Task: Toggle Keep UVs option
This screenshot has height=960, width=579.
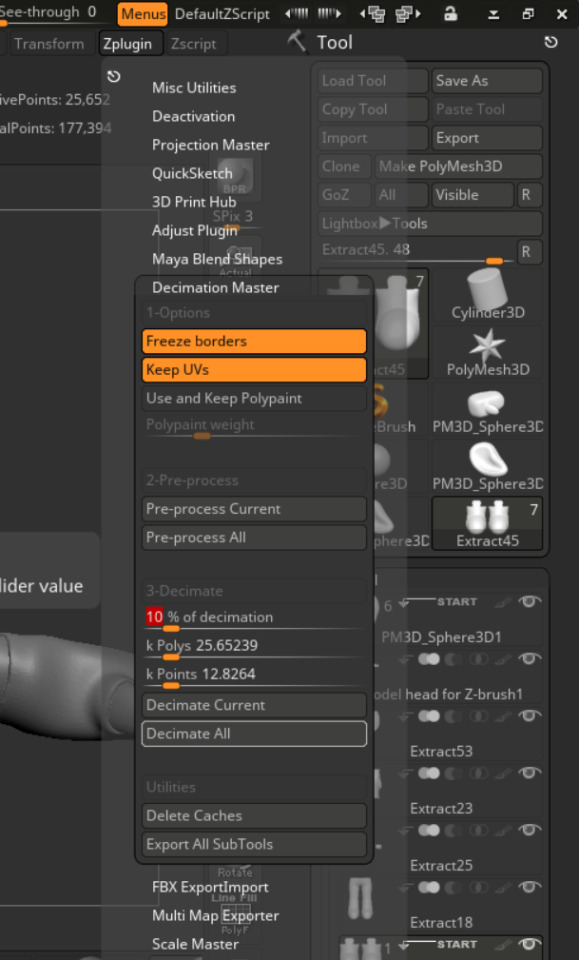Action: click(x=254, y=370)
